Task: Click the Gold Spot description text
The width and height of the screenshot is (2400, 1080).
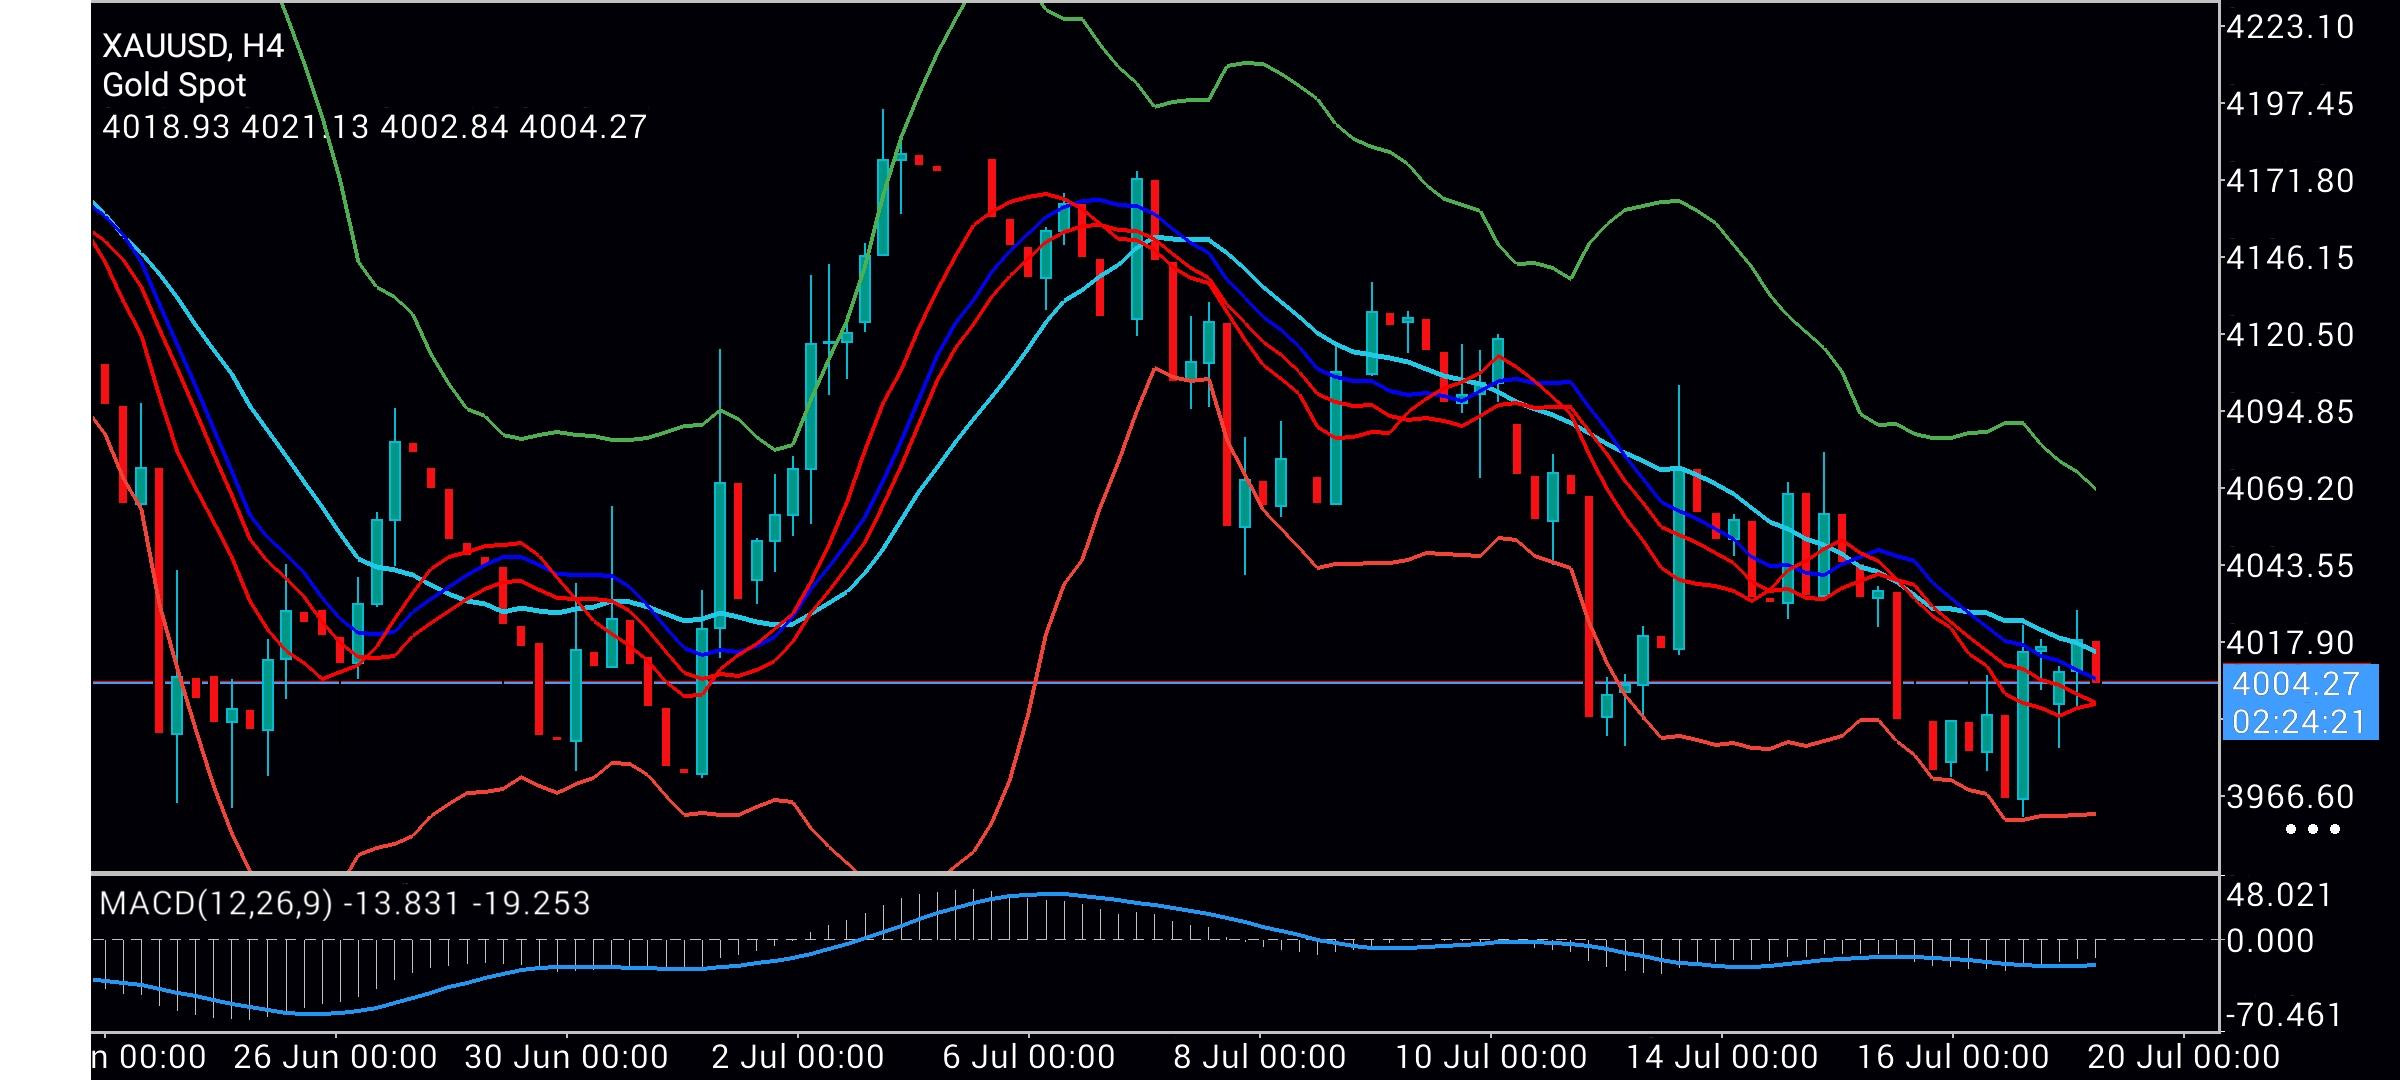Action: tap(174, 86)
